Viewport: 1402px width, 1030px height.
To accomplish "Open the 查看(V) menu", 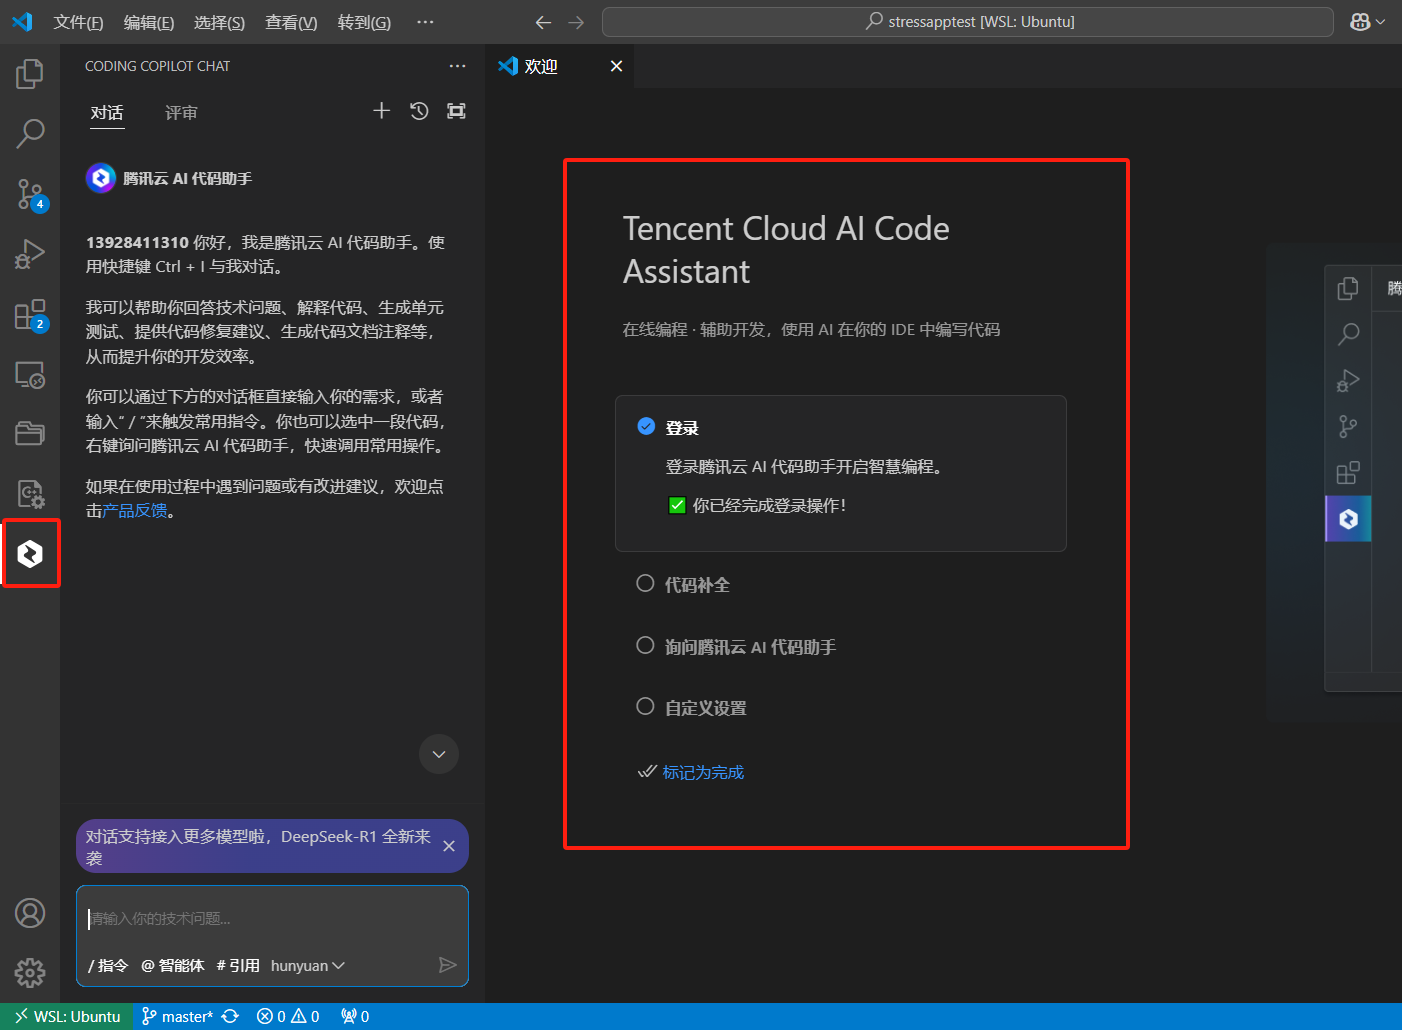I will click(291, 22).
